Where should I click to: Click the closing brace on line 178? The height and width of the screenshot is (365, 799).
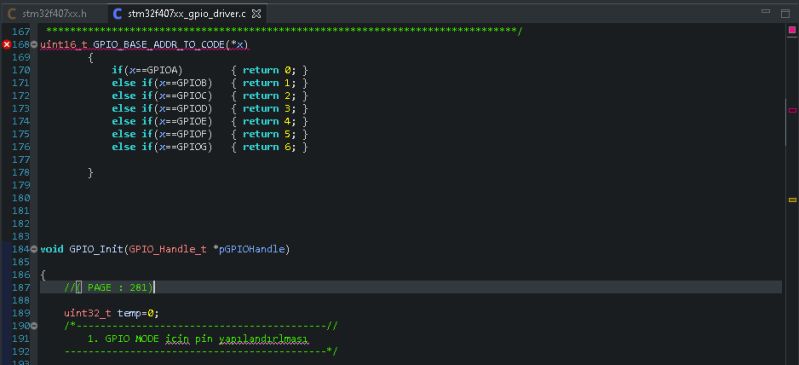click(x=90, y=172)
